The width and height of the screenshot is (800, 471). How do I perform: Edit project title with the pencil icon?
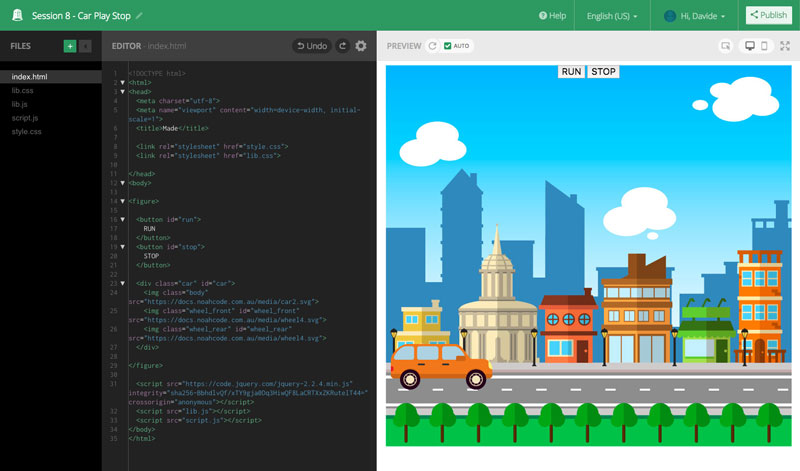[139, 16]
